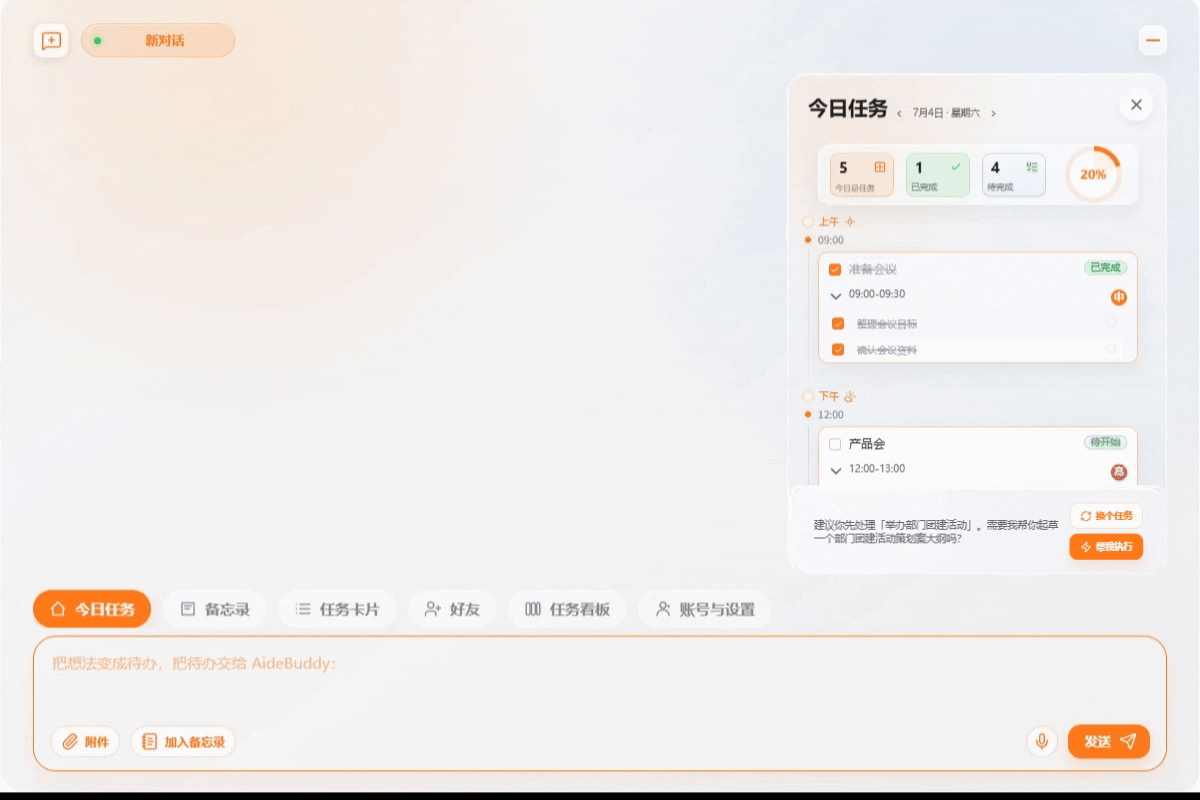This screenshot has height=800, width=1200.
Task: Uncheck the 整理会议目标 subtask checkbox
Action: pos(838,324)
